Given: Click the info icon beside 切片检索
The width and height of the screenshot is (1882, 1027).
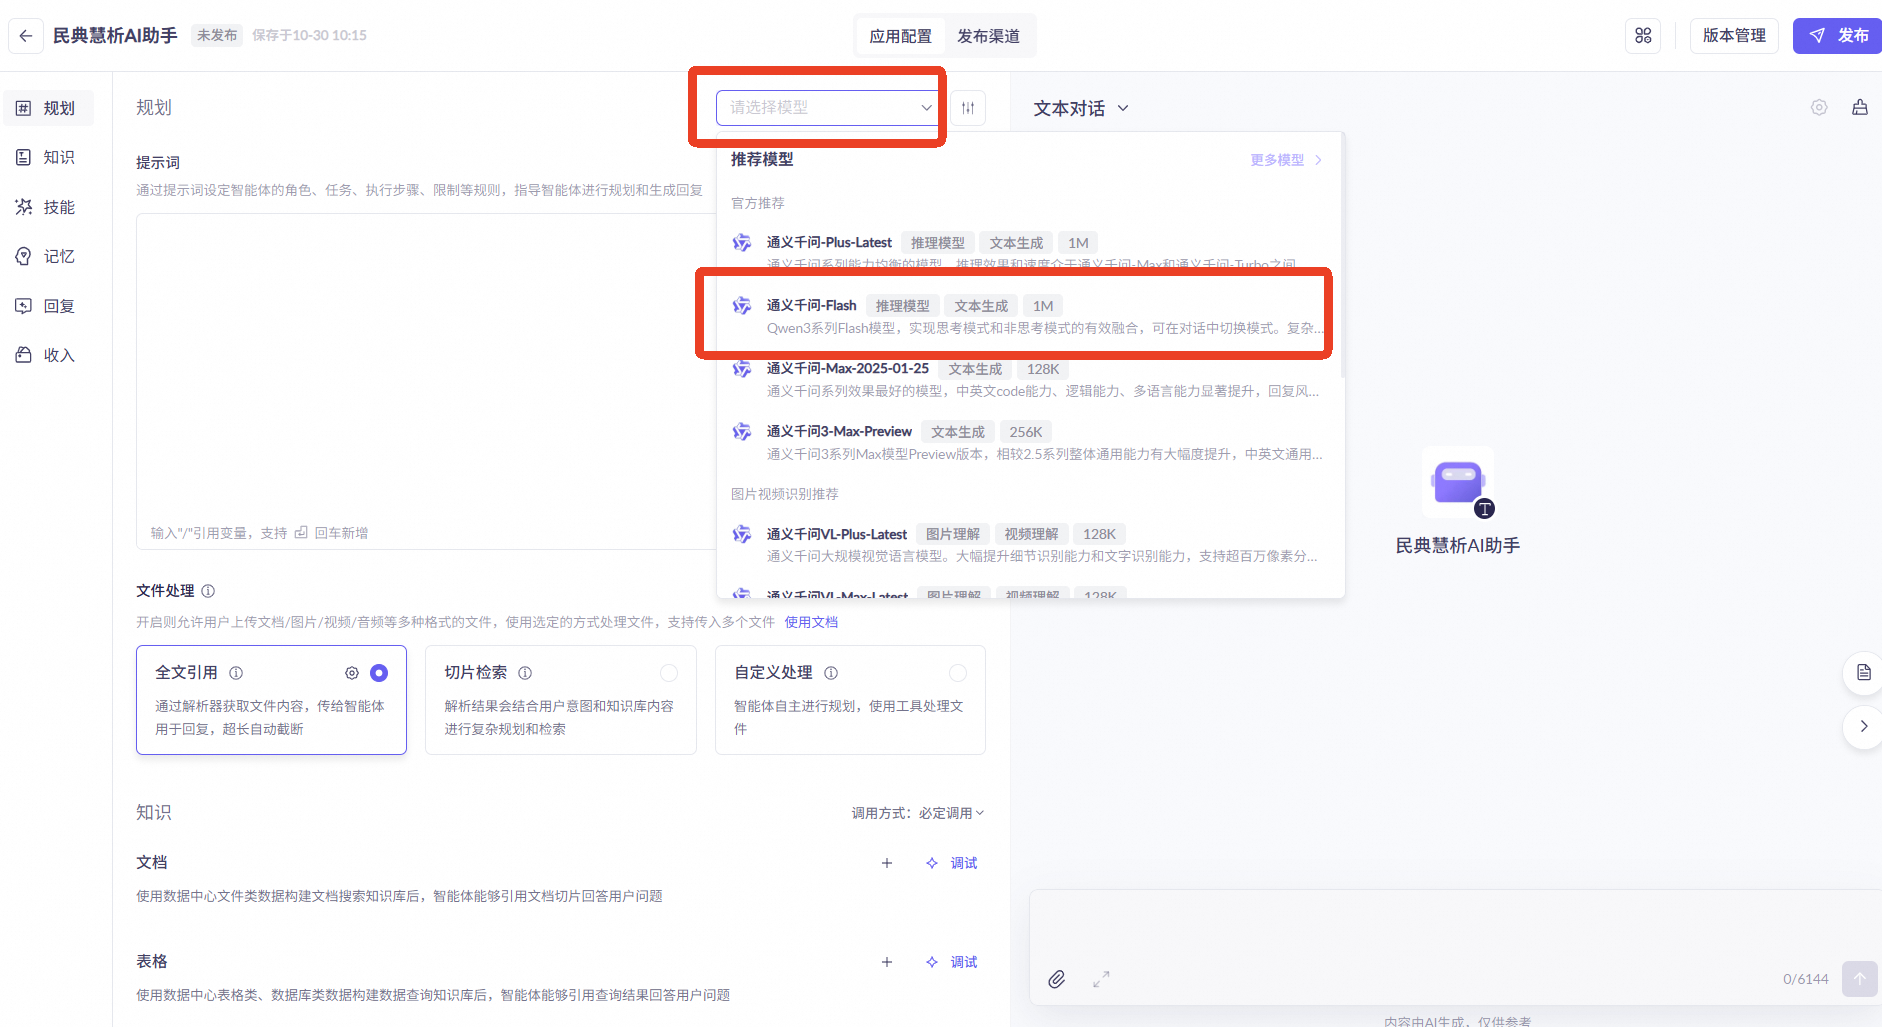Looking at the screenshot, I should click(525, 673).
